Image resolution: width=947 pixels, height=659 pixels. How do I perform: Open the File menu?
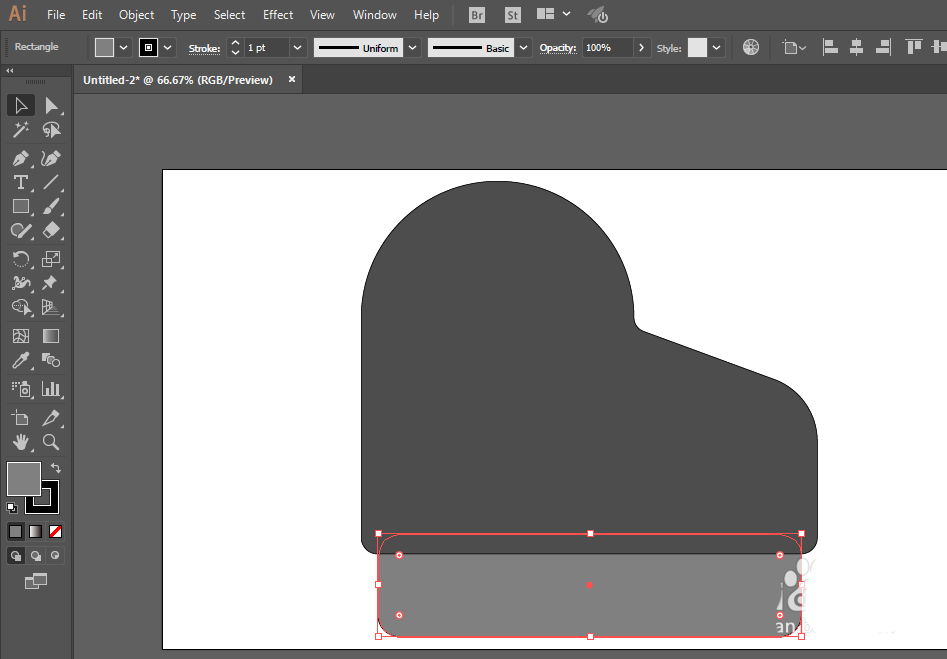tap(56, 14)
